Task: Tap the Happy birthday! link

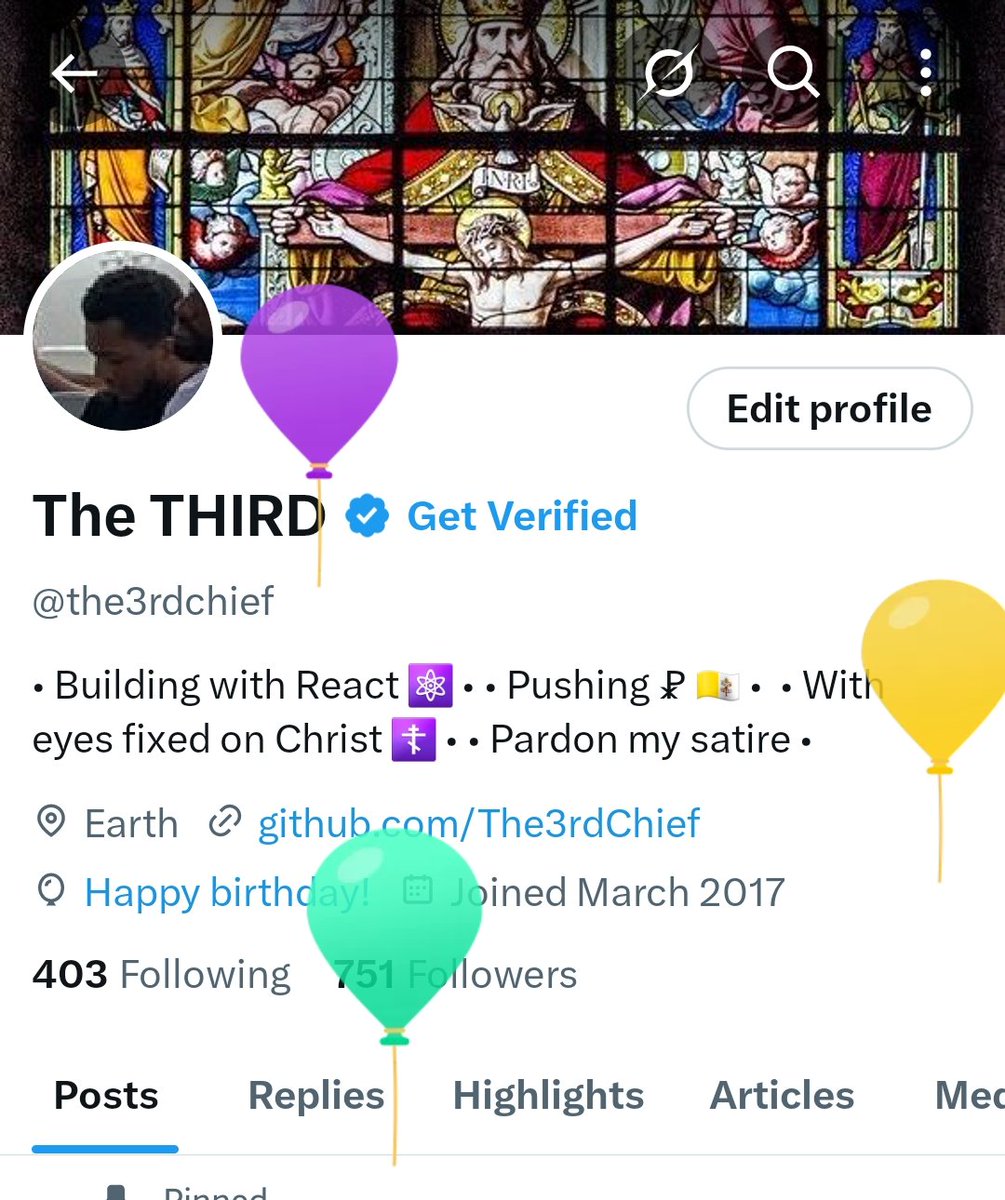Action: pos(227,892)
